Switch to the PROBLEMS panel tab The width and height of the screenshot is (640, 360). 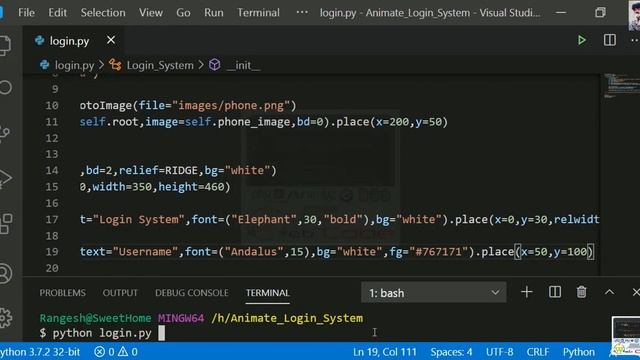point(62,293)
